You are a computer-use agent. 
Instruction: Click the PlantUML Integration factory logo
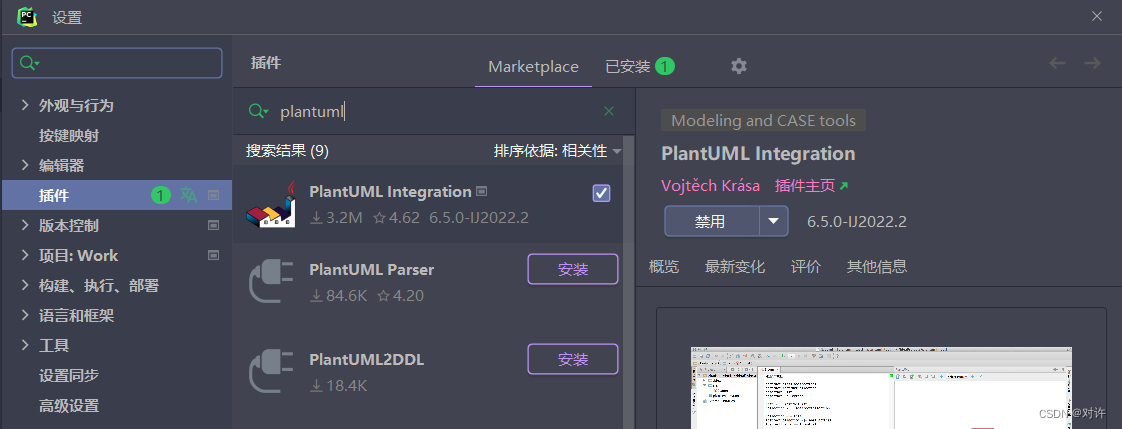[270, 204]
